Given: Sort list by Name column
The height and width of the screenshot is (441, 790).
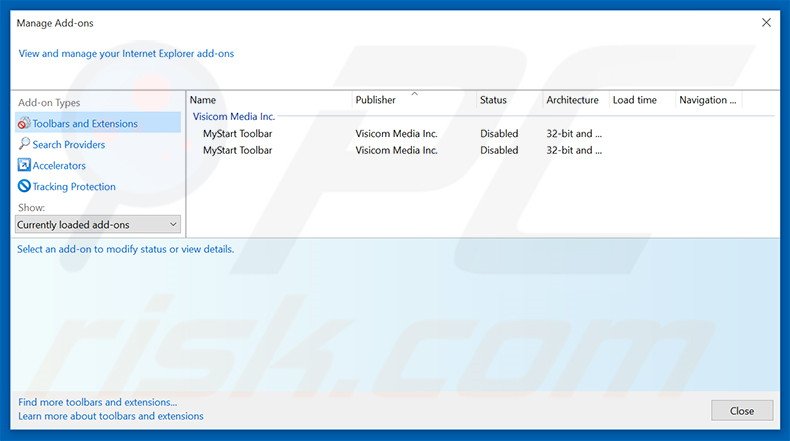Looking at the screenshot, I should [268, 100].
